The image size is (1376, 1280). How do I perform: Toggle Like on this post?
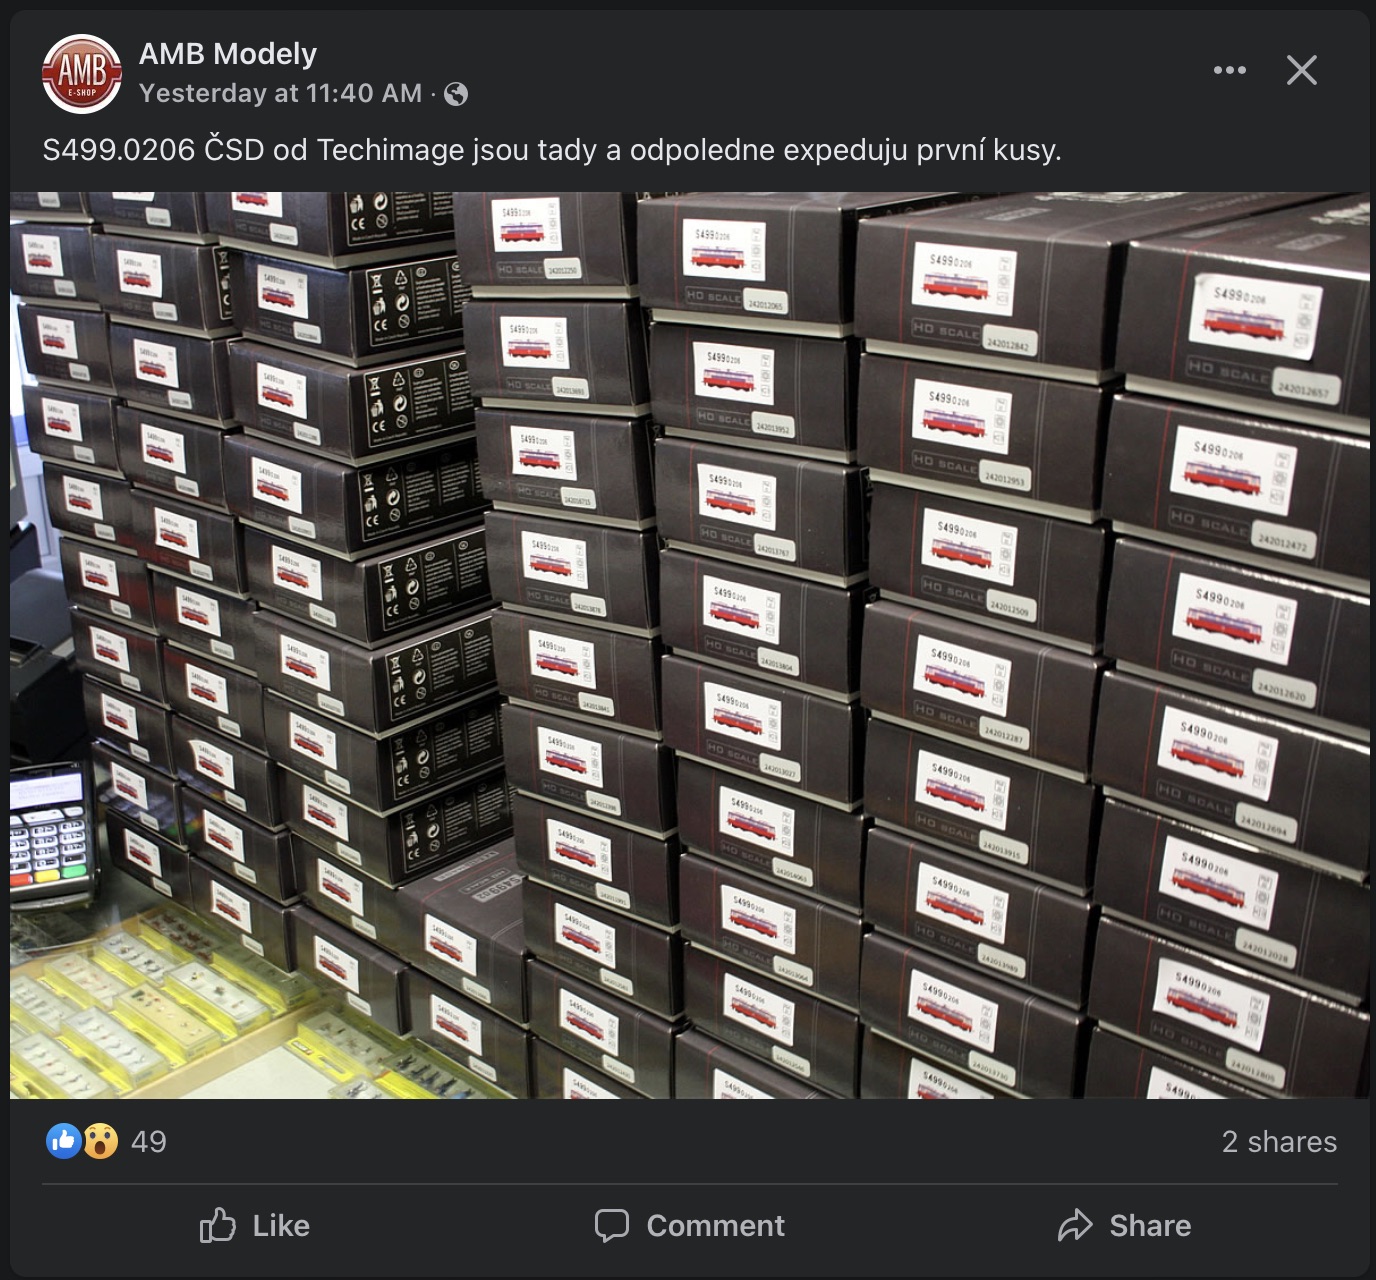pyautogui.click(x=255, y=1225)
